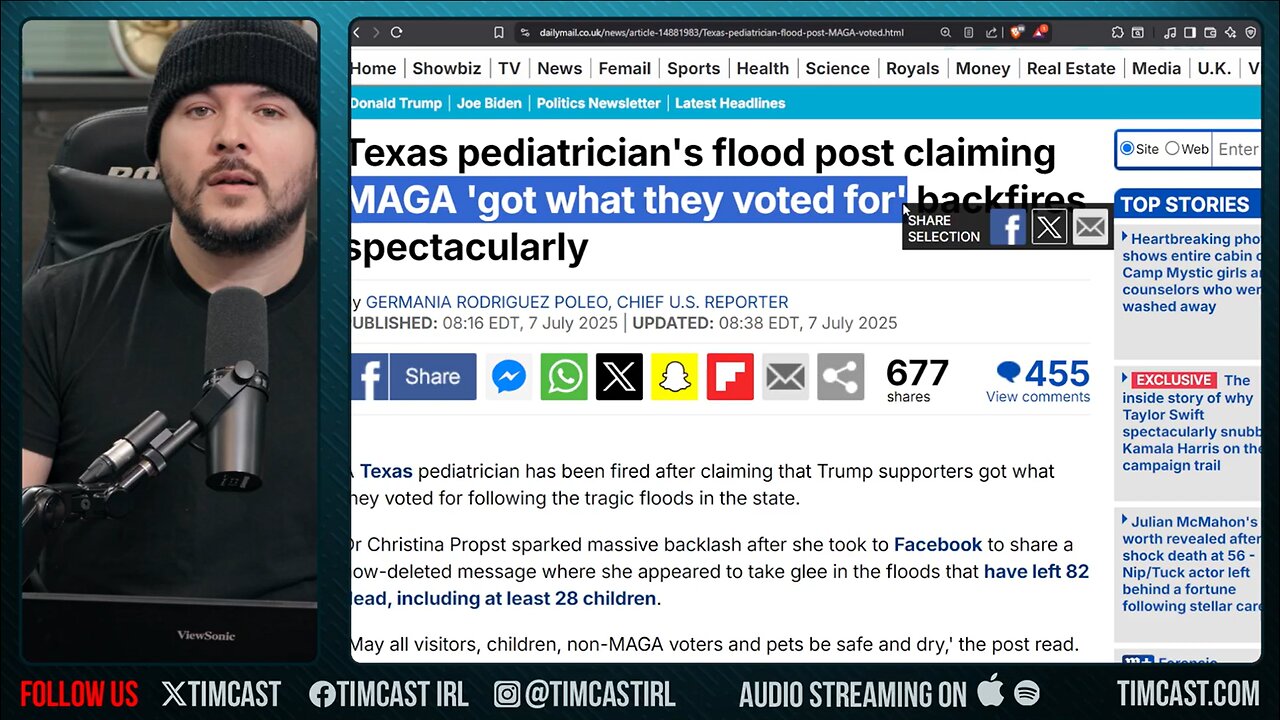This screenshot has height=720, width=1280.
Task: Follow the Facebook link in article text
Action: tap(938, 544)
